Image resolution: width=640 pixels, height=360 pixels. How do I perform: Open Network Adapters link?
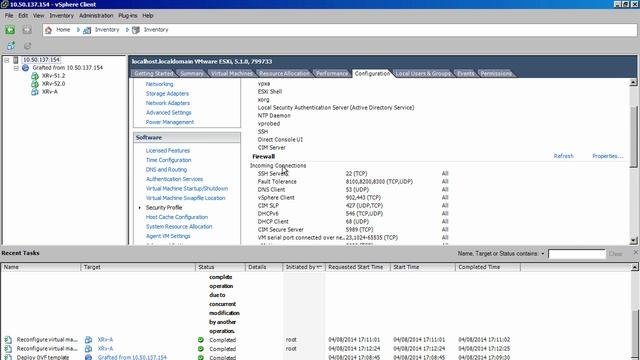coord(168,103)
